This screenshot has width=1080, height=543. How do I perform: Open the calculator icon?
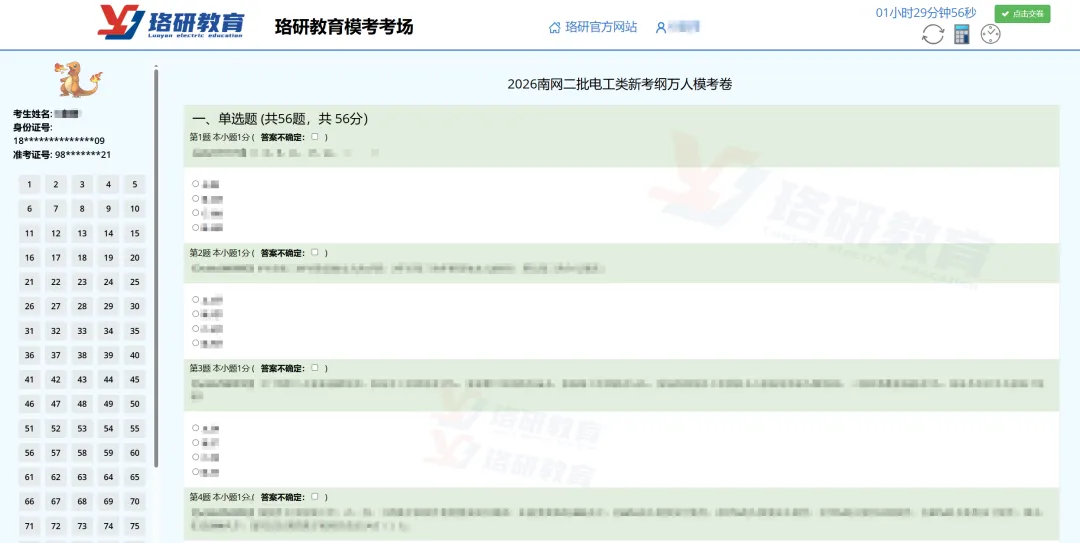[962, 34]
